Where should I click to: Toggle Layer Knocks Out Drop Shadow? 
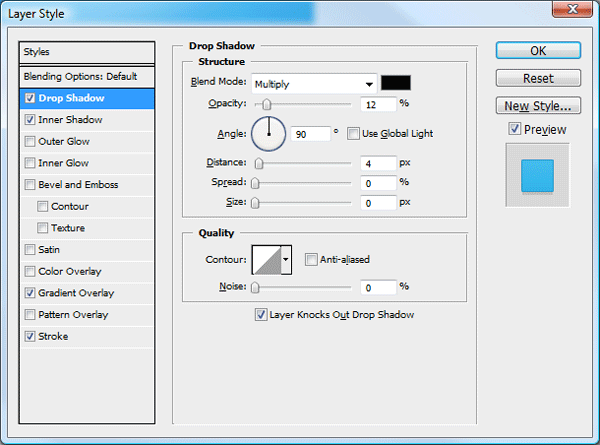point(261,315)
